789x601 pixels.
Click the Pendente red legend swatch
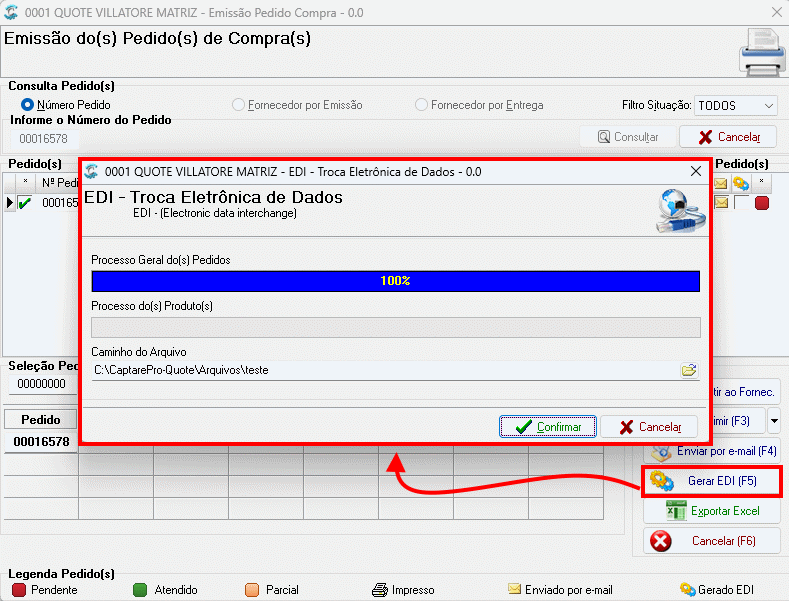[x=19, y=589]
